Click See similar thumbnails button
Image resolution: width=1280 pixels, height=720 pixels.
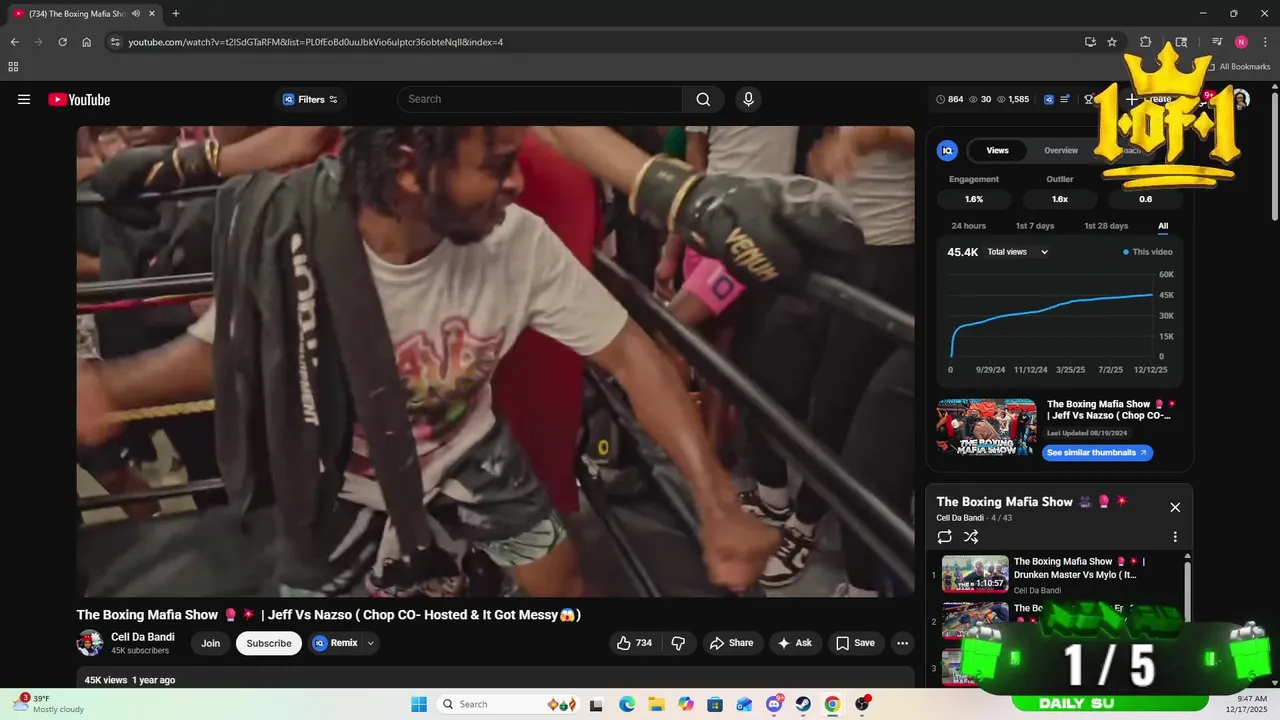[x=1097, y=453]
